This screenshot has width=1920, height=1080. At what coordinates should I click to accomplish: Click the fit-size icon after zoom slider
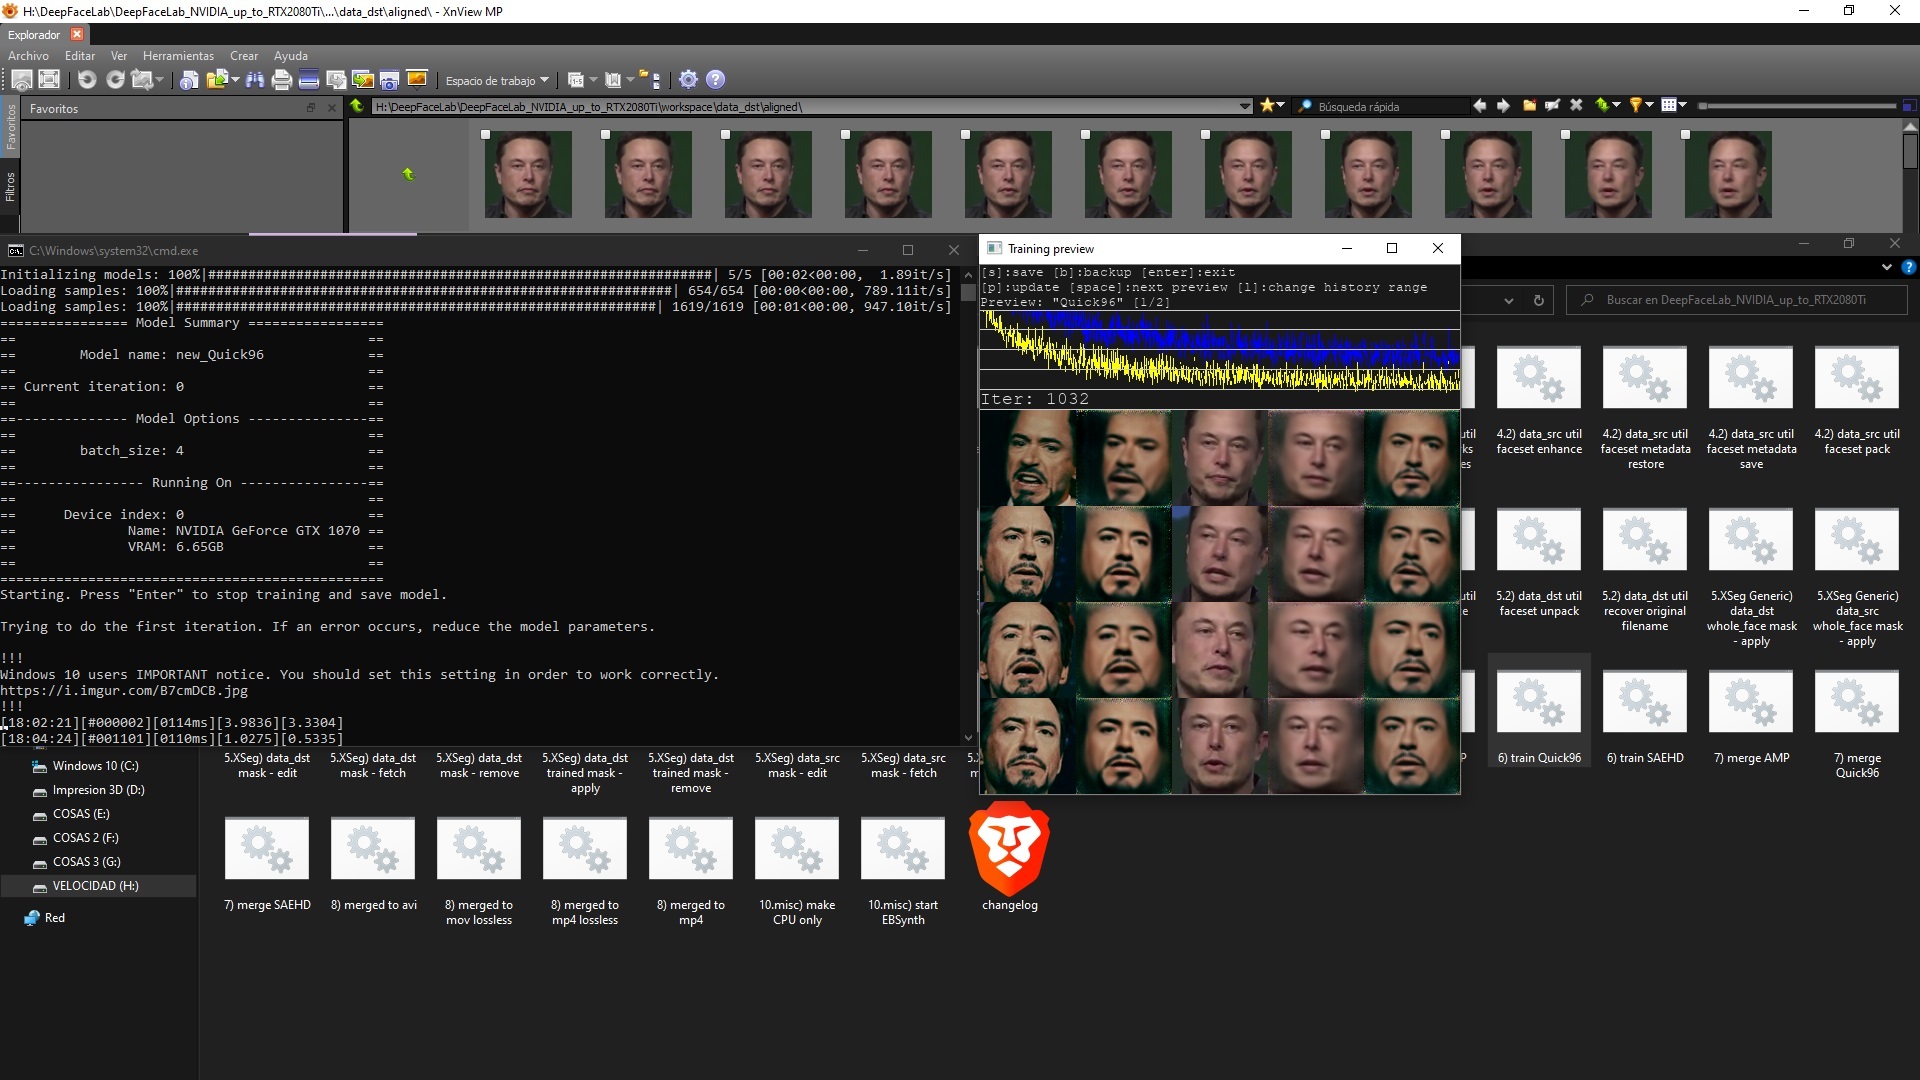(x=1909, y=106)
